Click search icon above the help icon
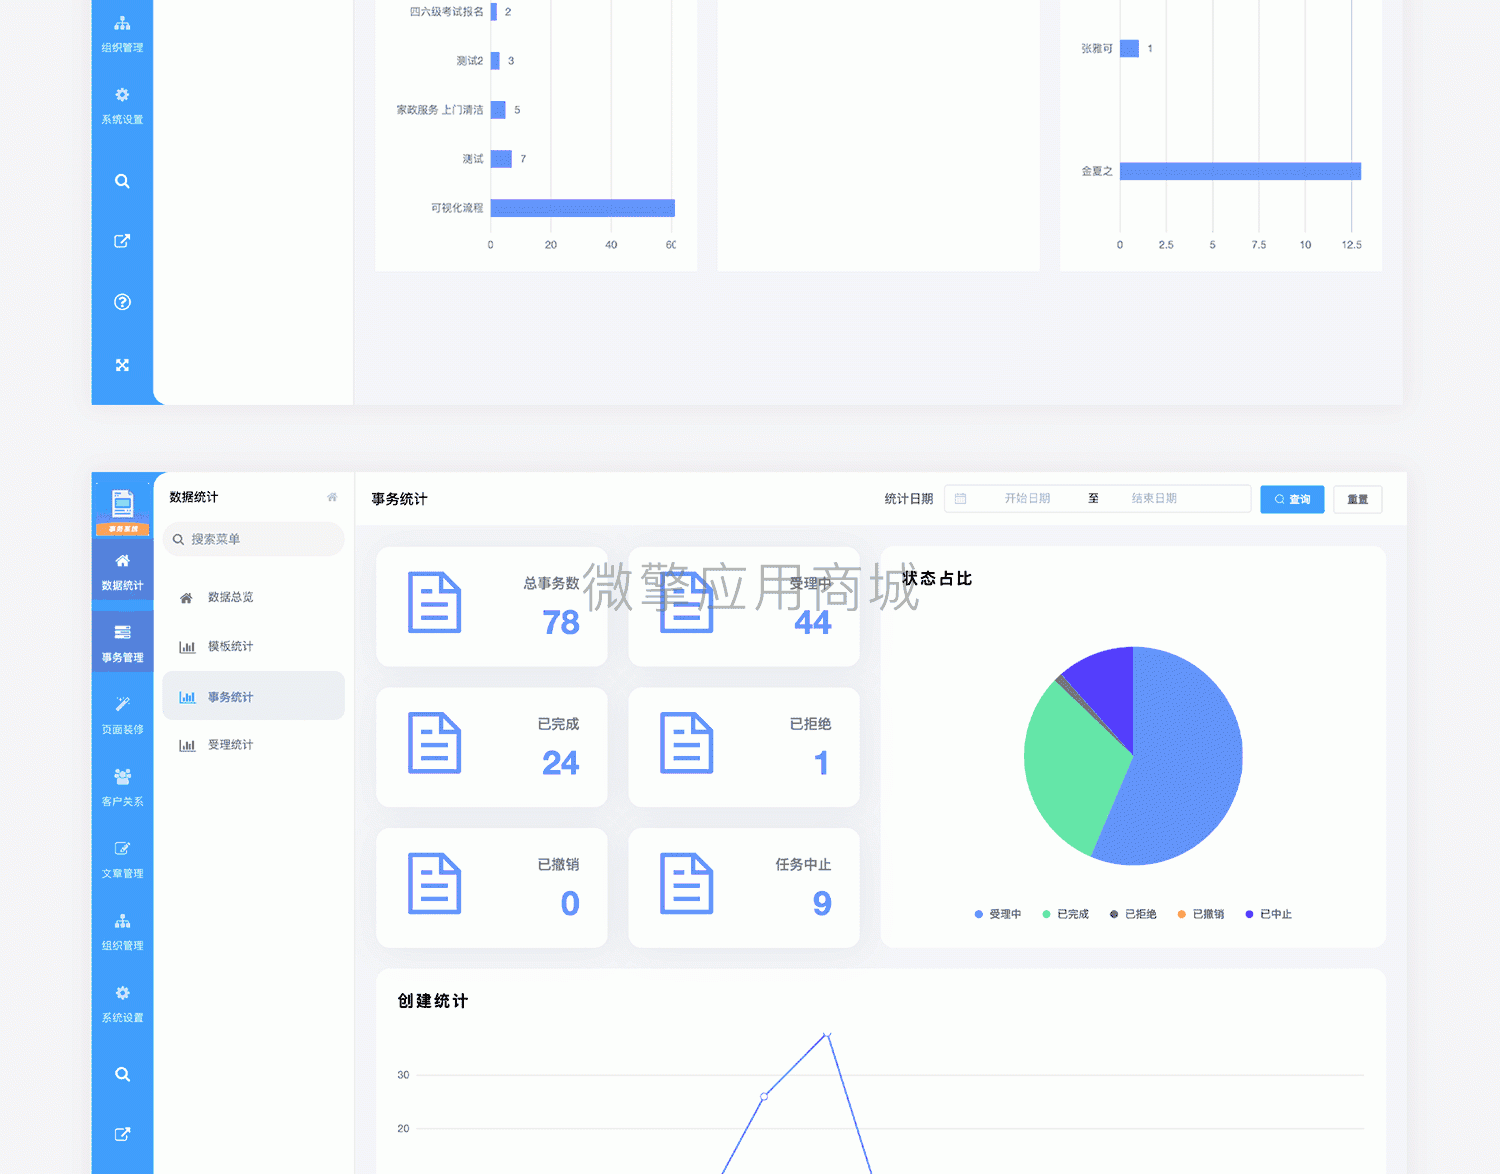Image resolution: width=1500 pixels, height=1174 pixels. coord(122,181)
